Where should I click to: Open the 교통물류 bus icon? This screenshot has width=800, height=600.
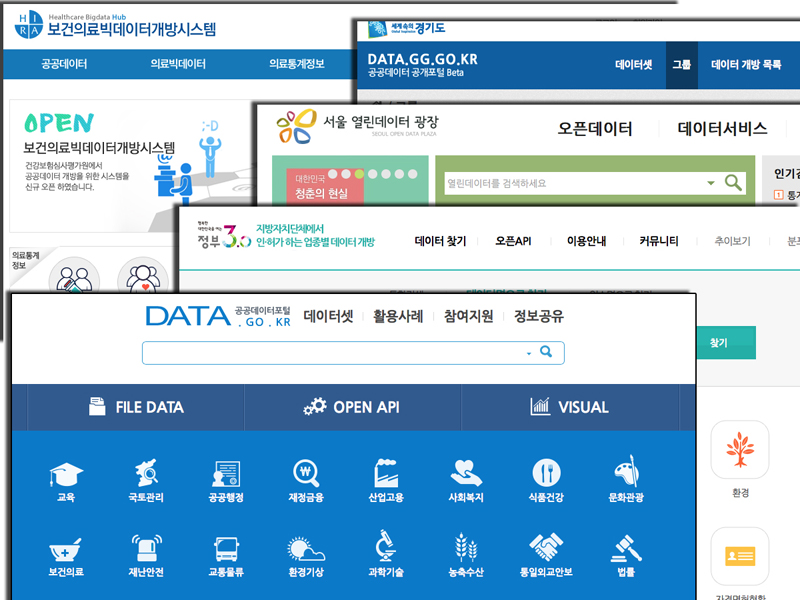coord(226,549)
